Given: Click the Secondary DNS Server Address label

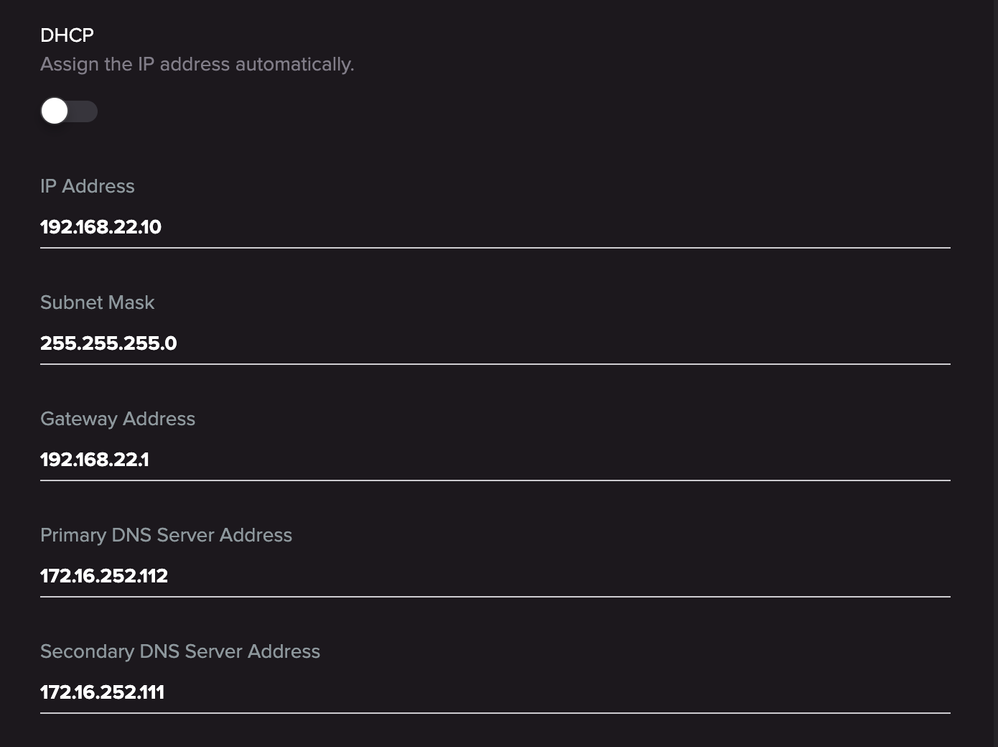Looking at the screenshot, I should coord(180,651).
